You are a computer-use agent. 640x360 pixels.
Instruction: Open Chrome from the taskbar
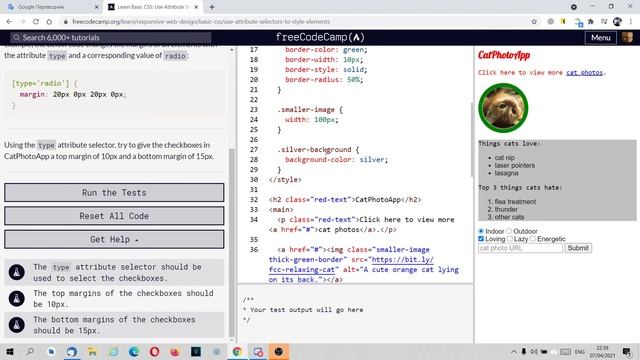237,351
